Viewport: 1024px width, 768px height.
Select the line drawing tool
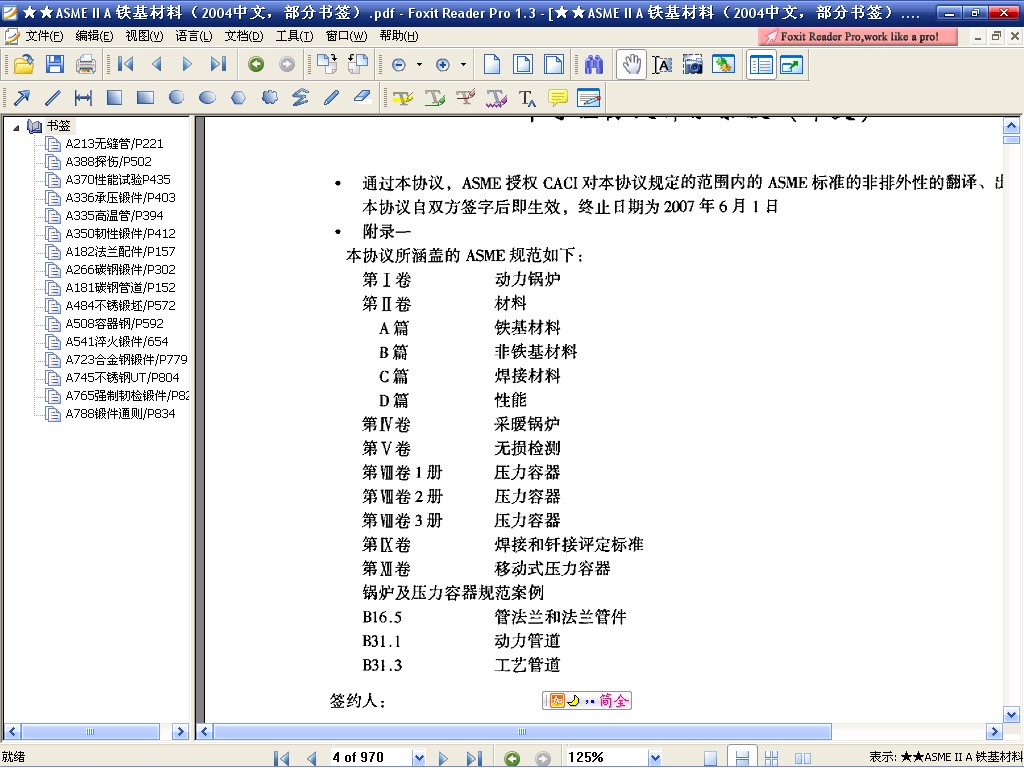[53, 98]
